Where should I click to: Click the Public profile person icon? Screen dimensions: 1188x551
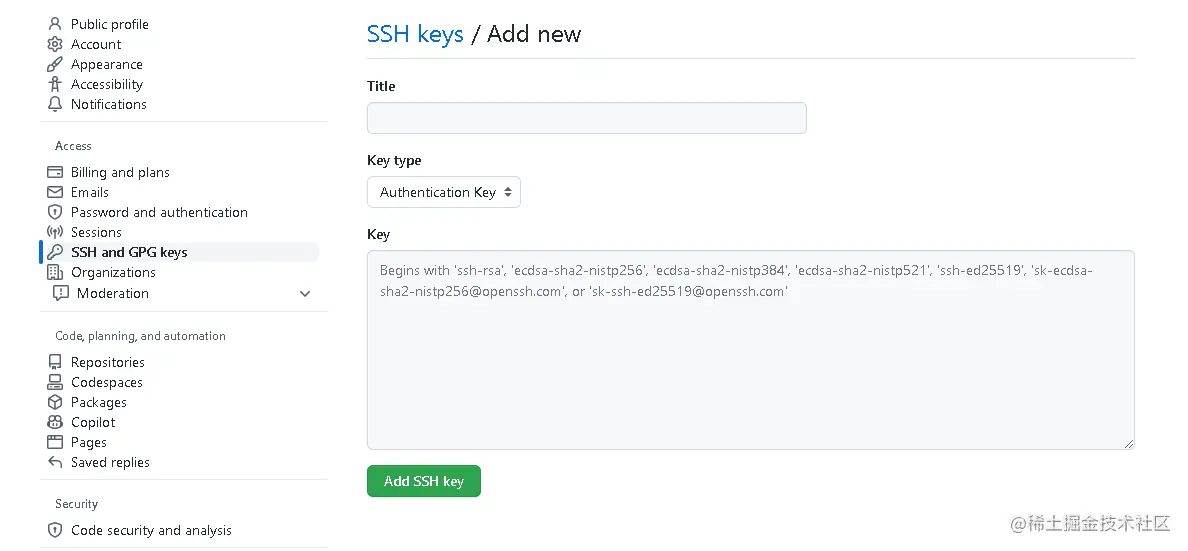coord(55,24)
